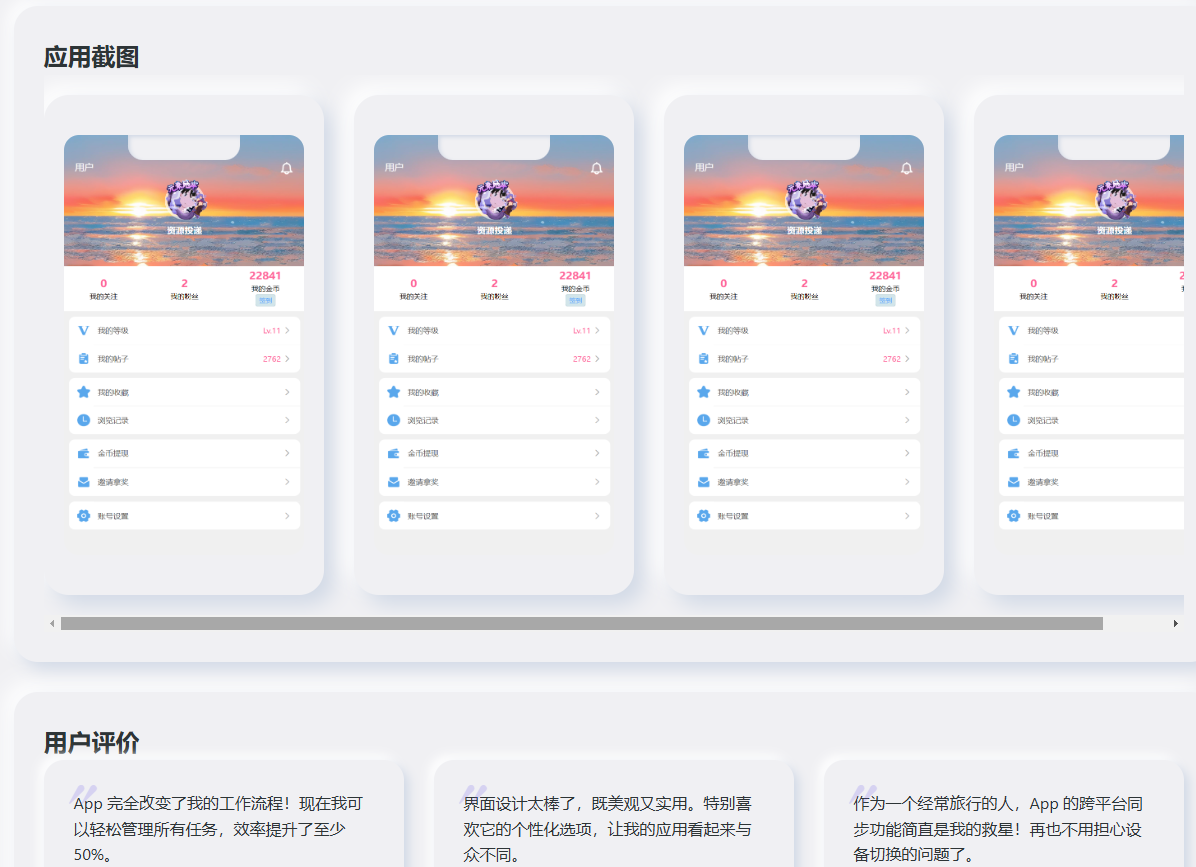Click the fourth, partially visible app screenshot
The image size is (1196, 867).
pos(1088,345)
